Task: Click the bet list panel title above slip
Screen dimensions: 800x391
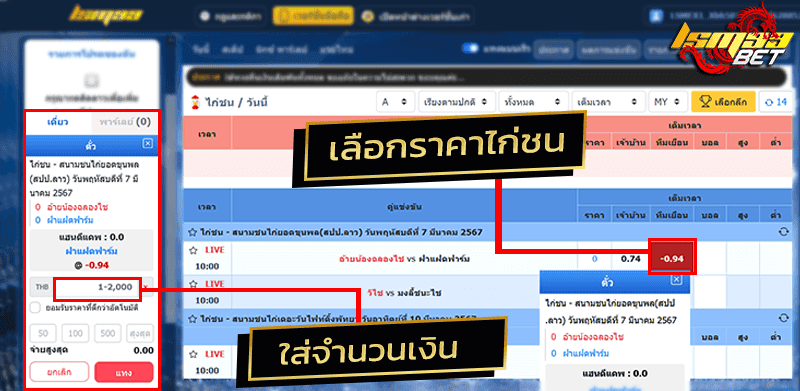Action: click(x=92, y=54)
